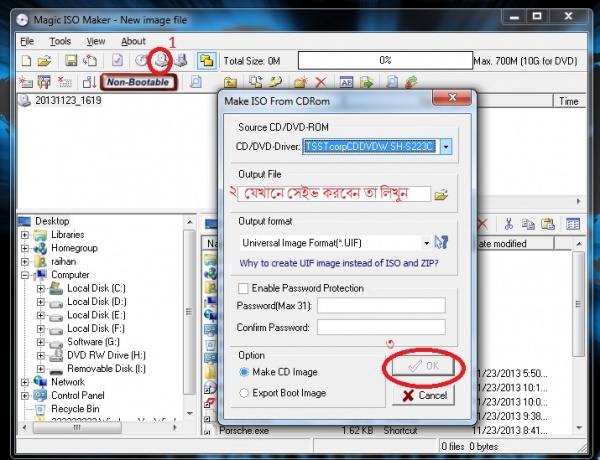Click the Add files icon in second toolbar
The width and height of the screenshot is (600, 460).
pyautogui.click(x=26, y=82)
